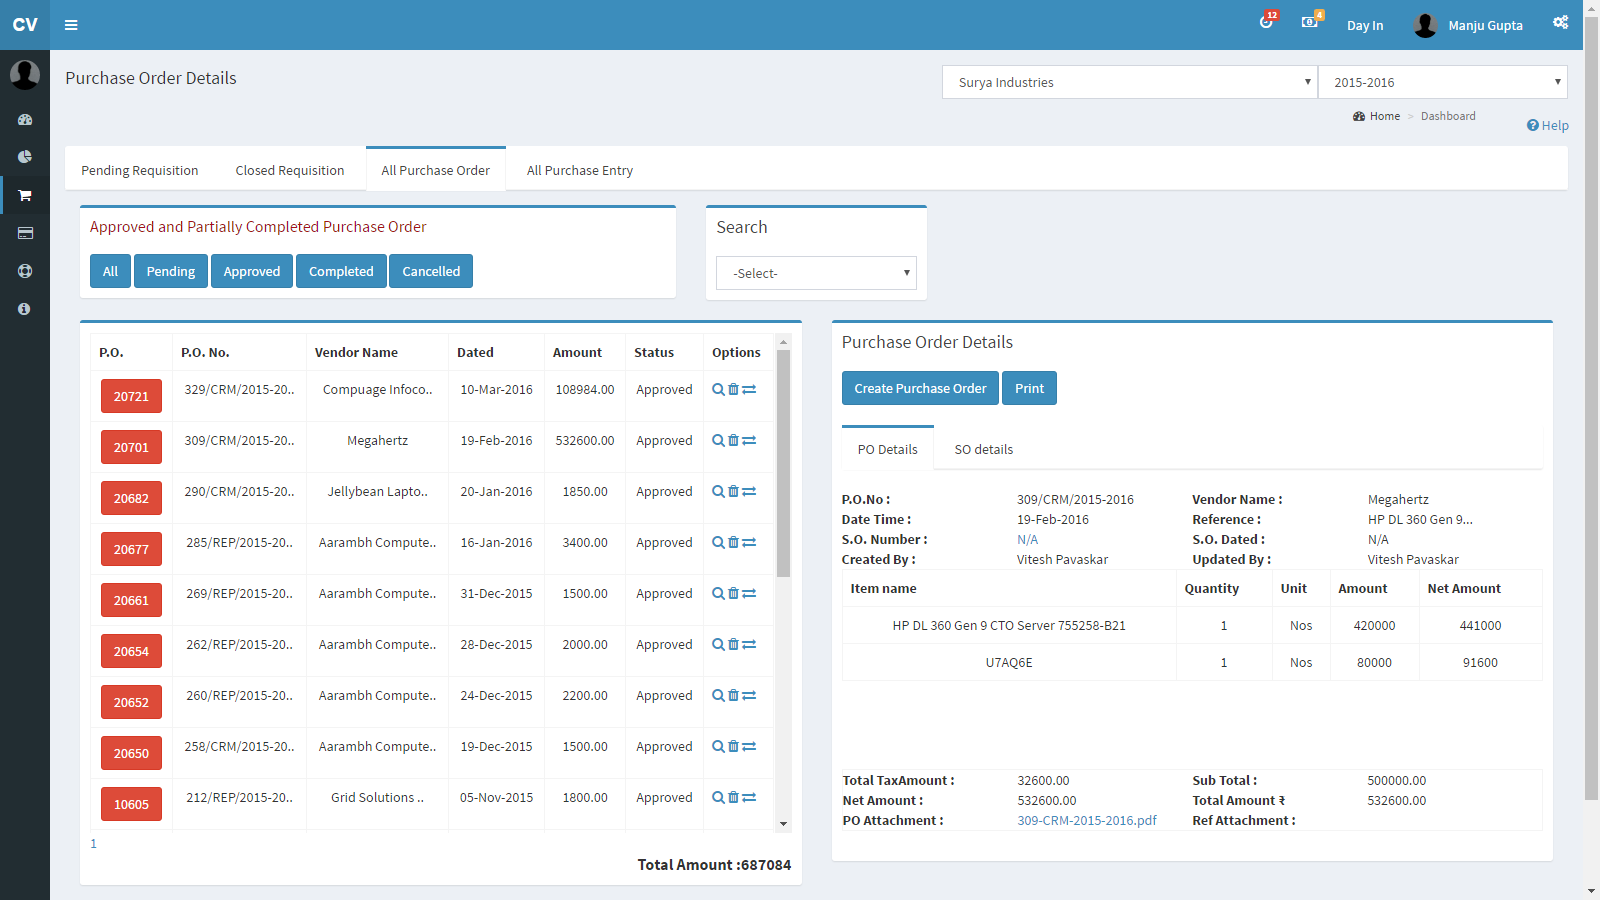
Task: Sort by the Vendor Name column header
Action: 356,352
